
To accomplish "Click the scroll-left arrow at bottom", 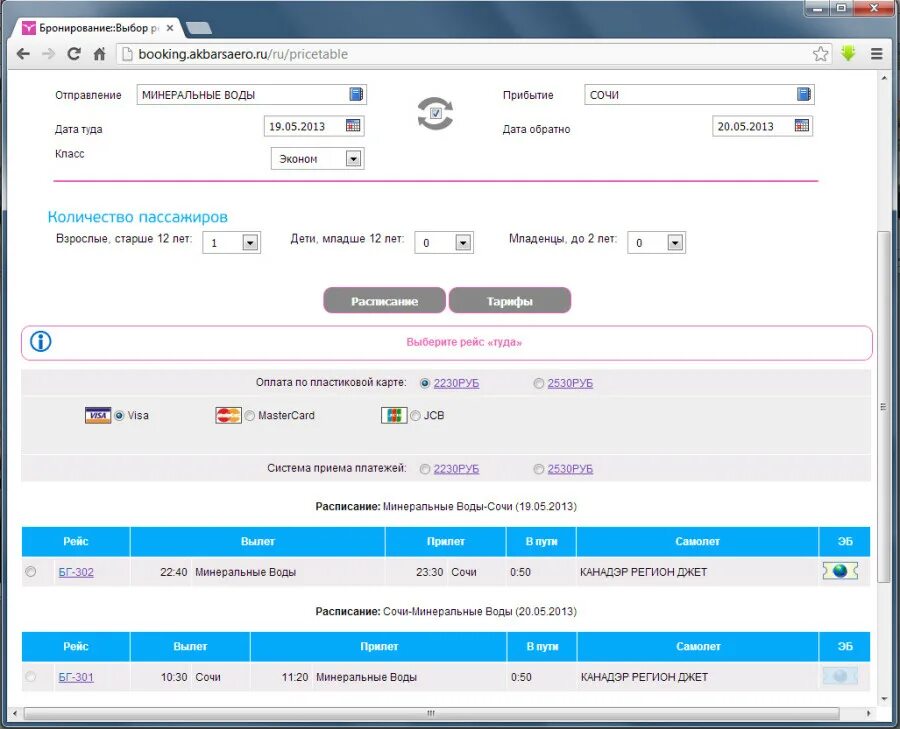I will click(15, 714).
